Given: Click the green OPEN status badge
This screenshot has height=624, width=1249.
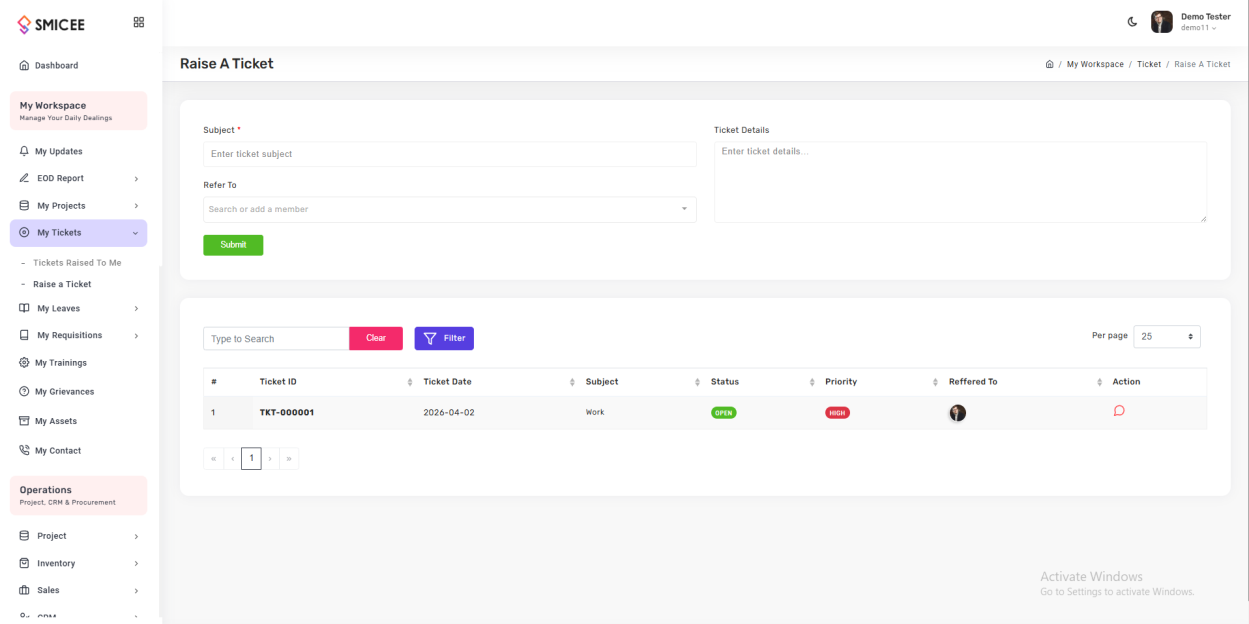Looking at the screenshot, I should pyautogui.click(x=724, y=412).
